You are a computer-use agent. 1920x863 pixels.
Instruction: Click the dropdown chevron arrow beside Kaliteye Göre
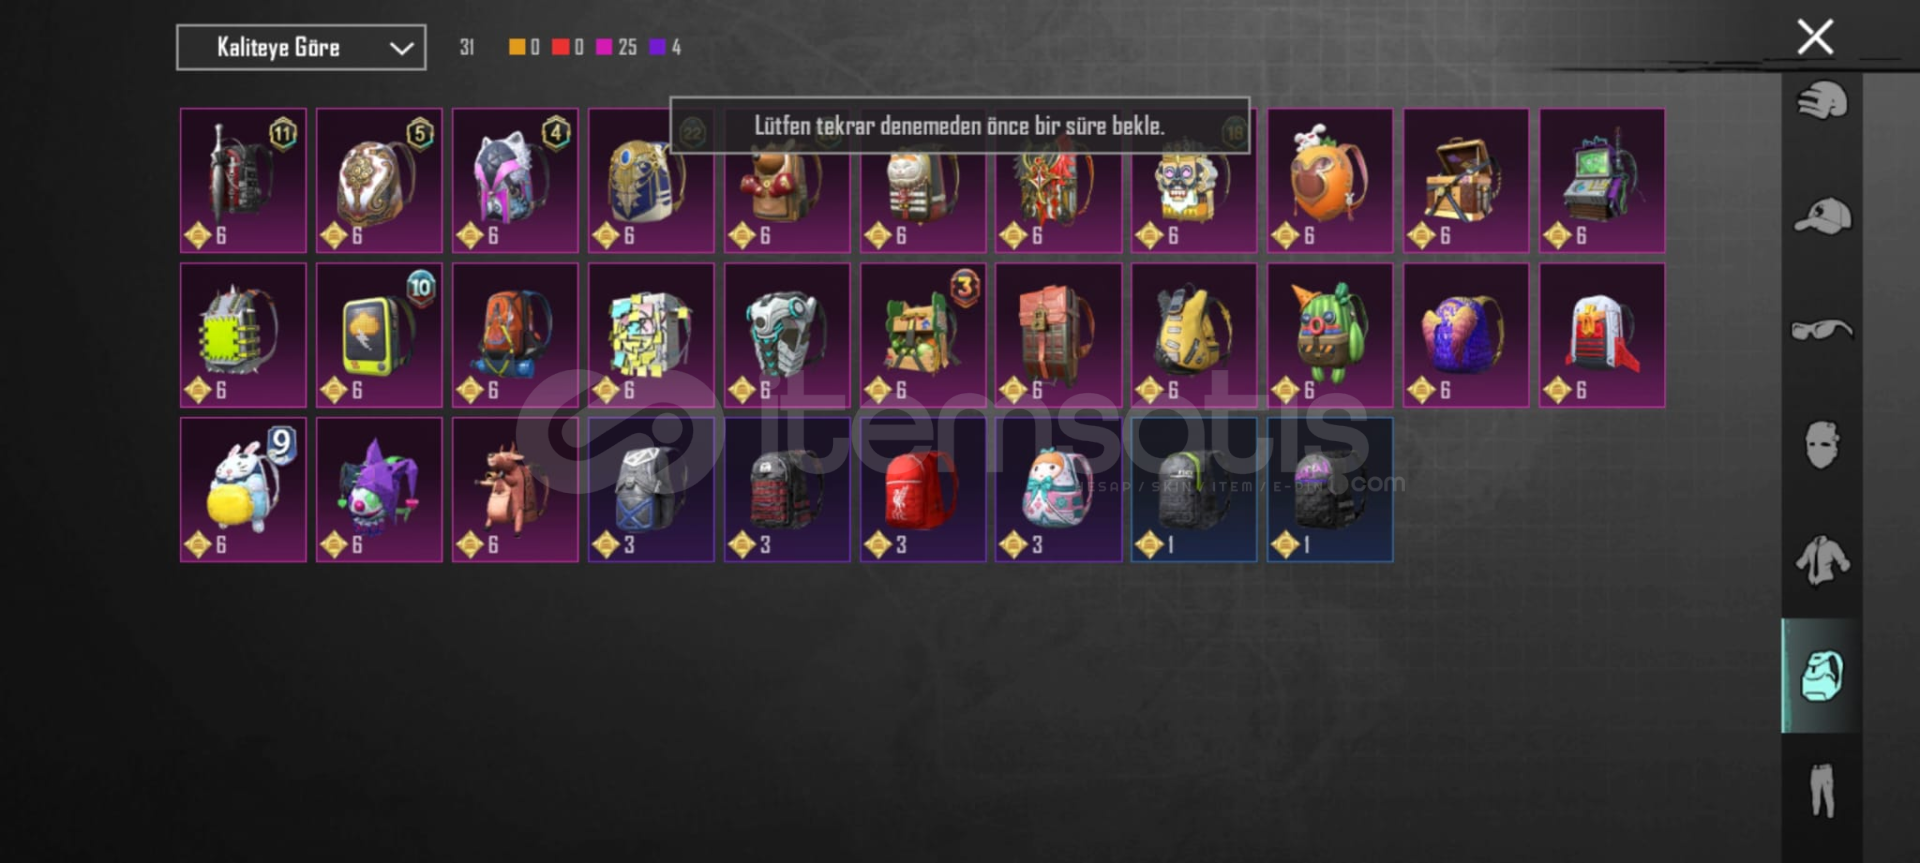401,48
